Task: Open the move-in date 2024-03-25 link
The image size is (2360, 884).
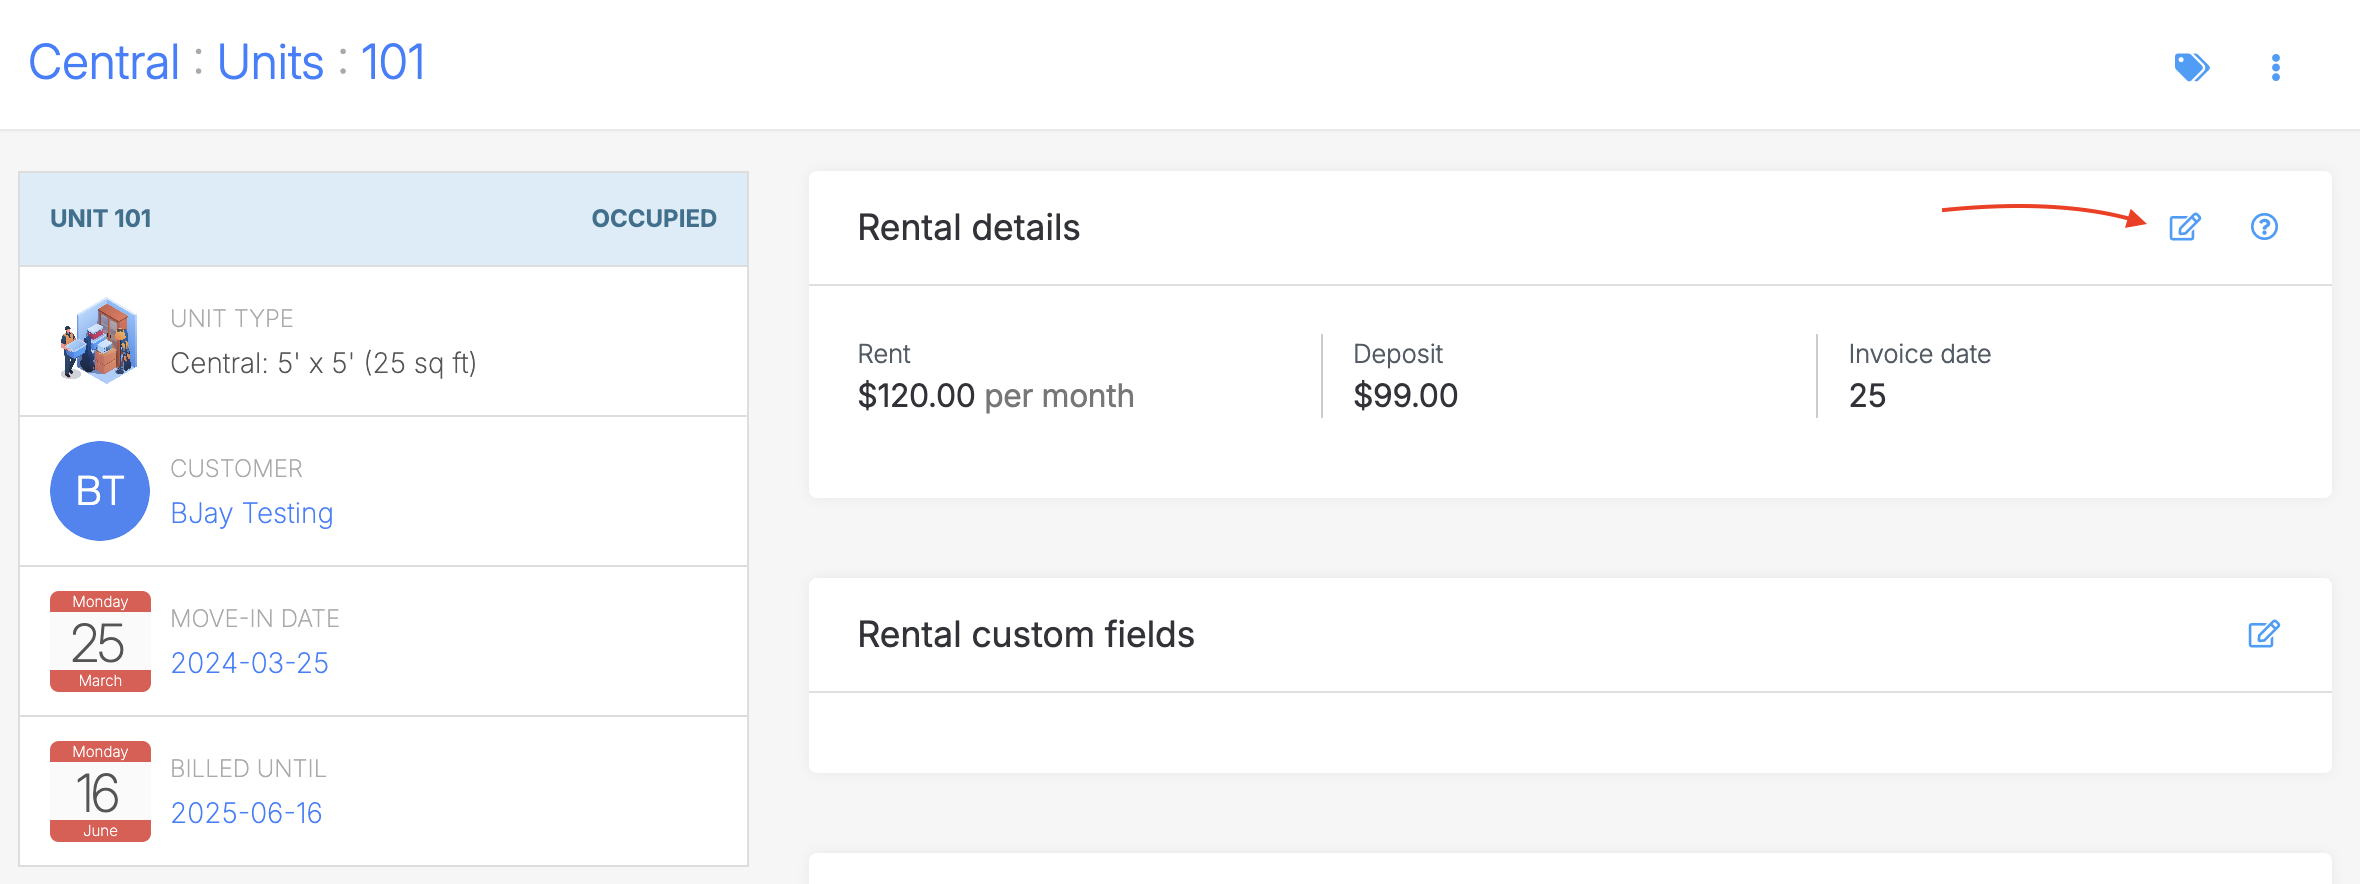Action: pos(250,663)
